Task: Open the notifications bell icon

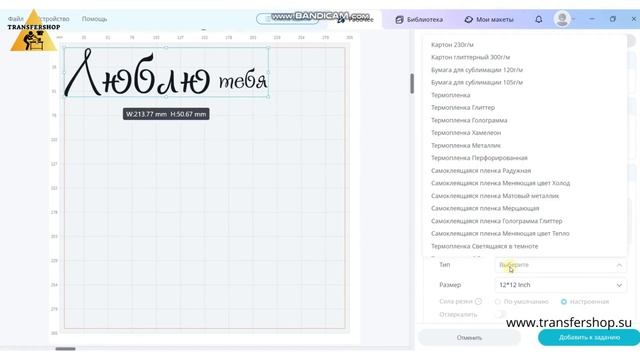Action: (x=538, y=19)
